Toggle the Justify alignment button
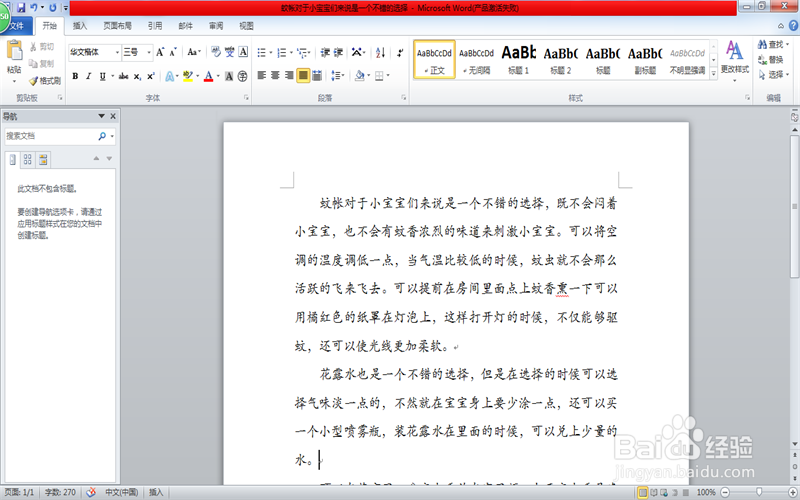The image size is (800, 500). [x=303, y=76]
